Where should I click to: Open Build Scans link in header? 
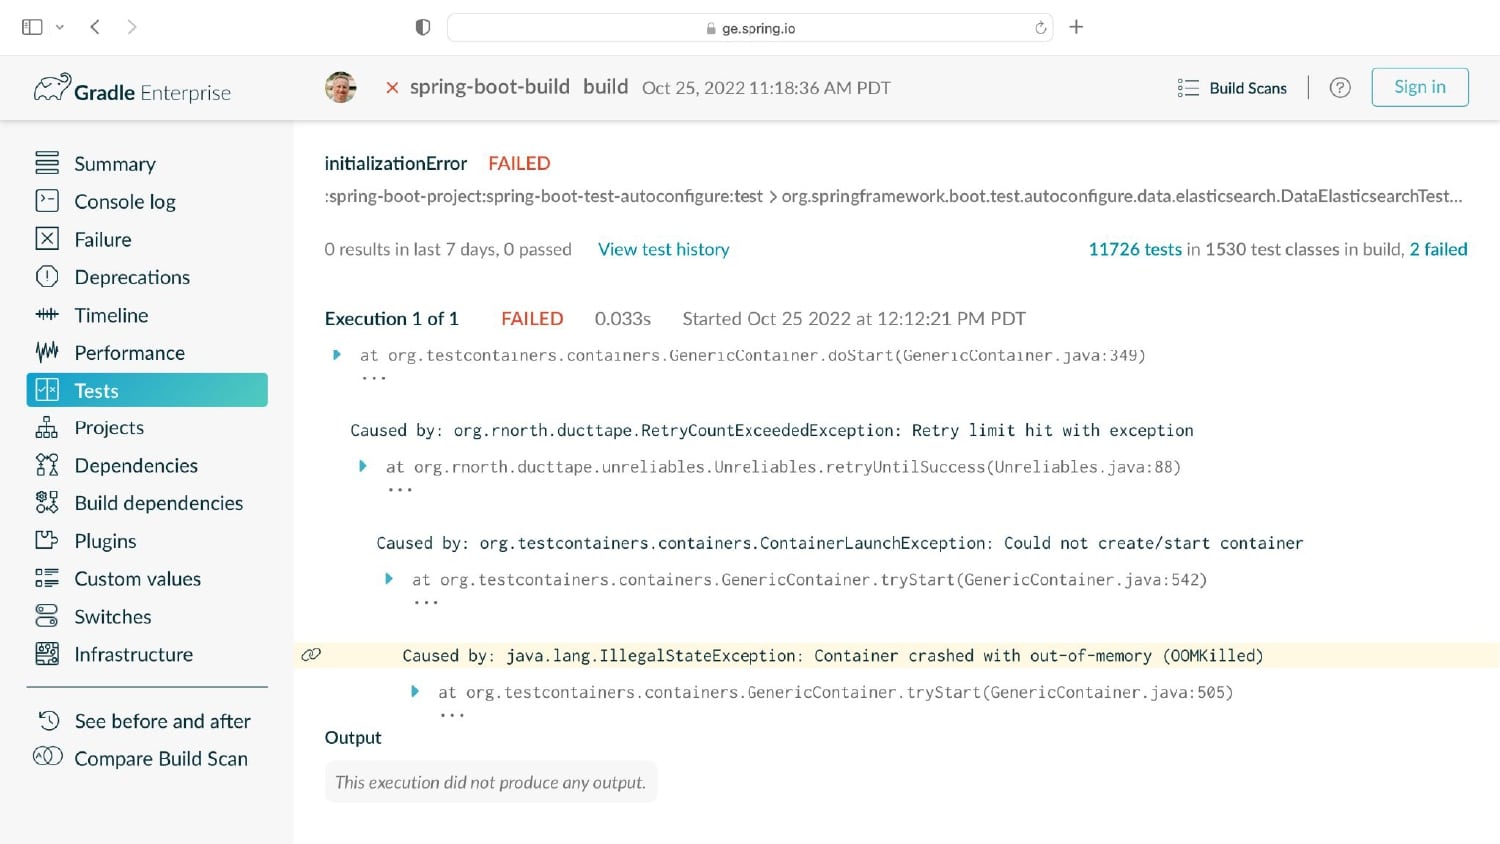[x=1248, y=88]
